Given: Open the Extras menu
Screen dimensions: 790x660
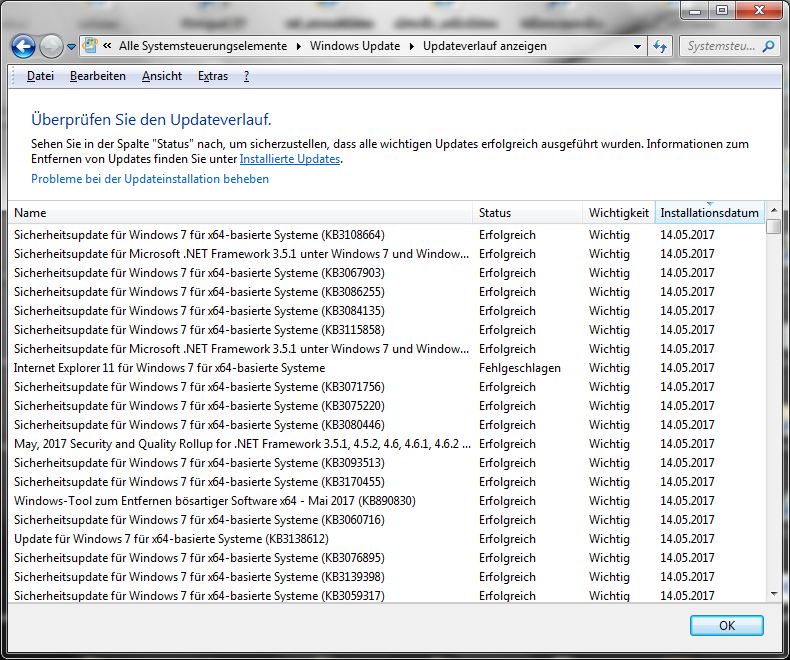Looking at the screenshot, I should coord(213,76).
